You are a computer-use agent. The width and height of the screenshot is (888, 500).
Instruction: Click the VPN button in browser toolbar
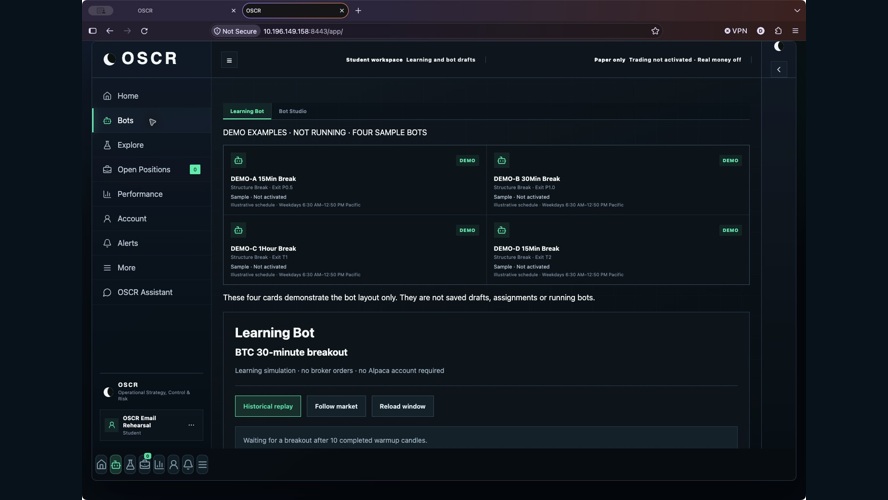tap(736, 31)
